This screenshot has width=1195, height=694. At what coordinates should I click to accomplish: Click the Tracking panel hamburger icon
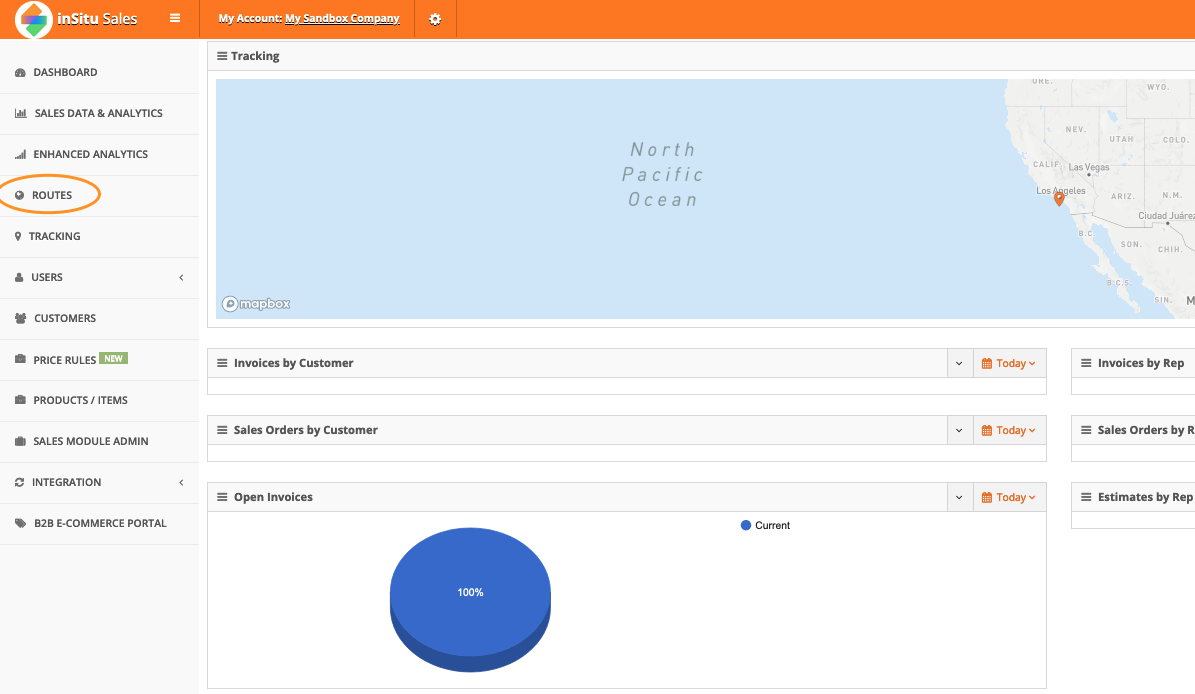(222, 56)
